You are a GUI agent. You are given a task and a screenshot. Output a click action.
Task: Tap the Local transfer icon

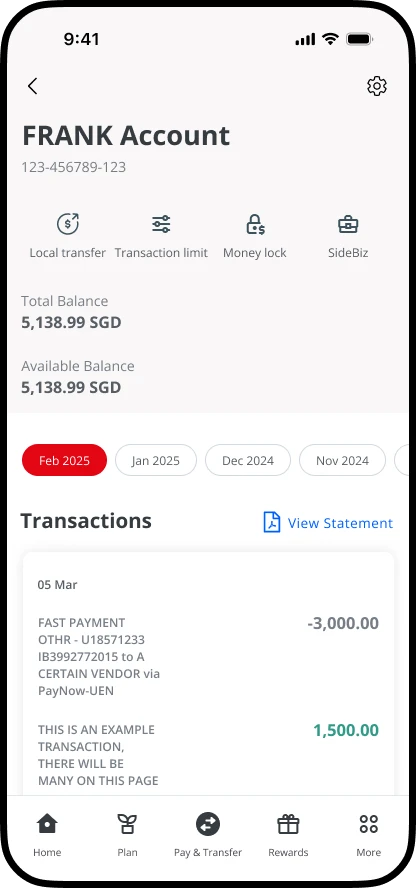click(68, 224)
